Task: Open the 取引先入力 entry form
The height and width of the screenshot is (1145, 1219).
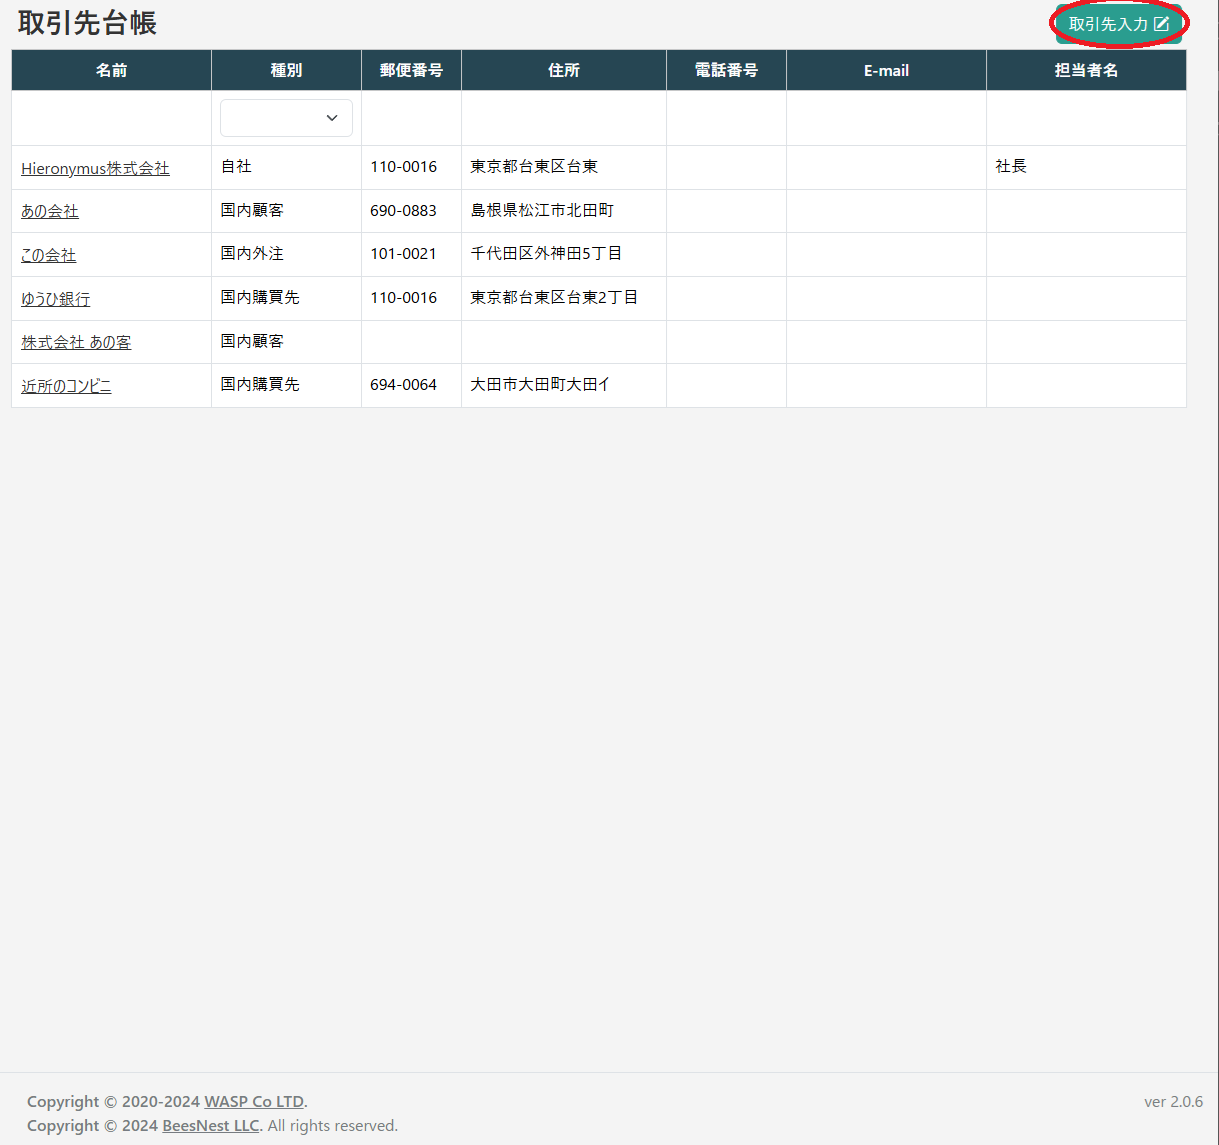Action: tap(1110, 23)
